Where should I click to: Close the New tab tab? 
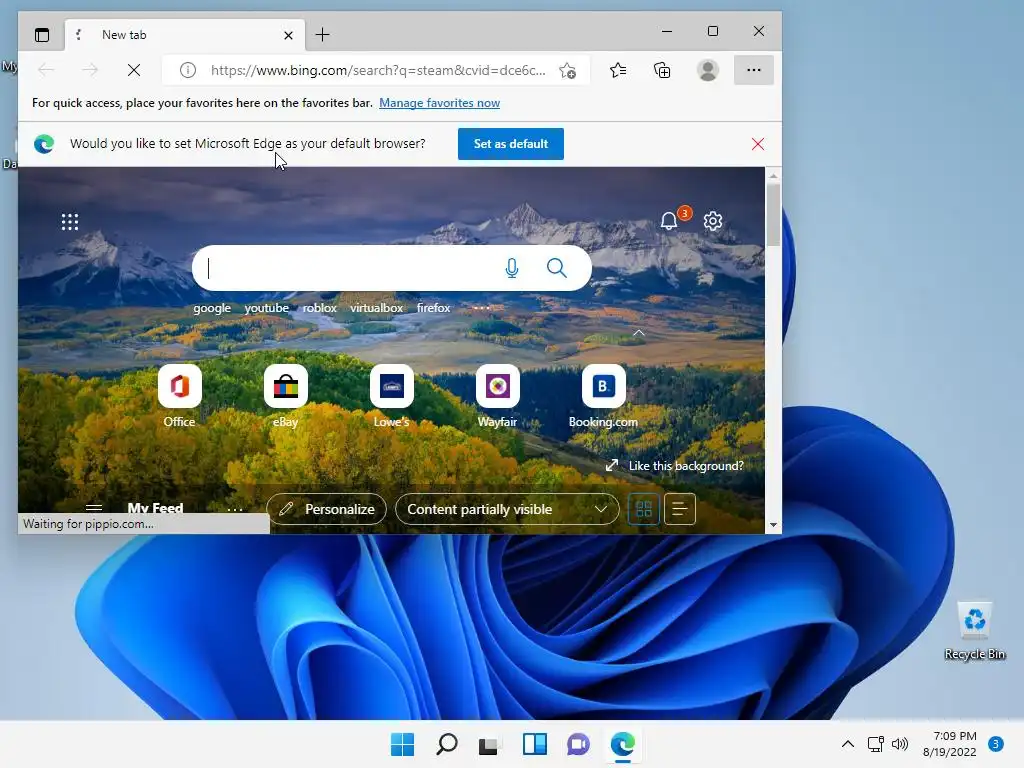(x=288, y=35)
